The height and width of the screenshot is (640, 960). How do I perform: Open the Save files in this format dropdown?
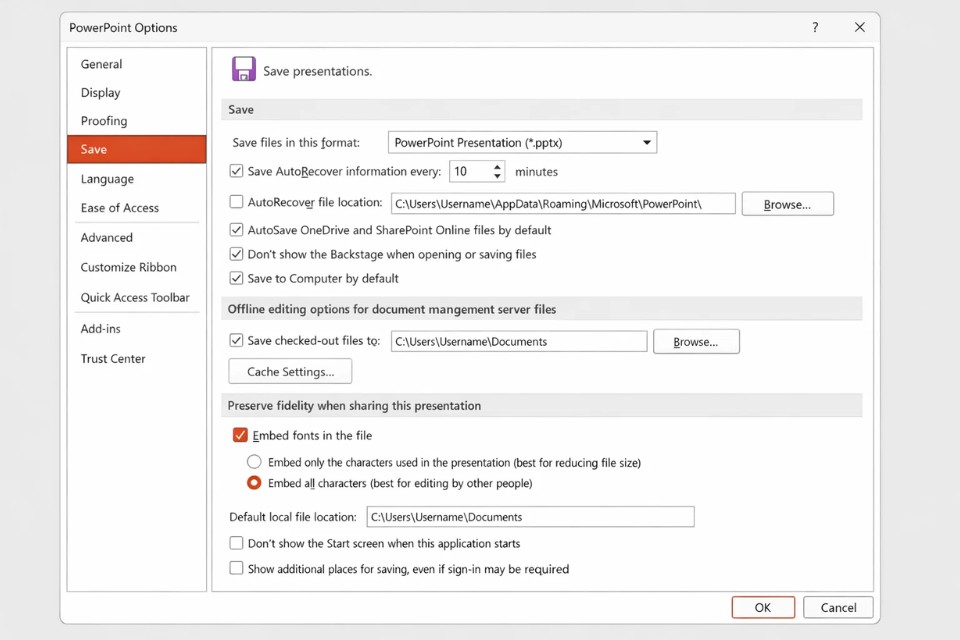point(645,141)
